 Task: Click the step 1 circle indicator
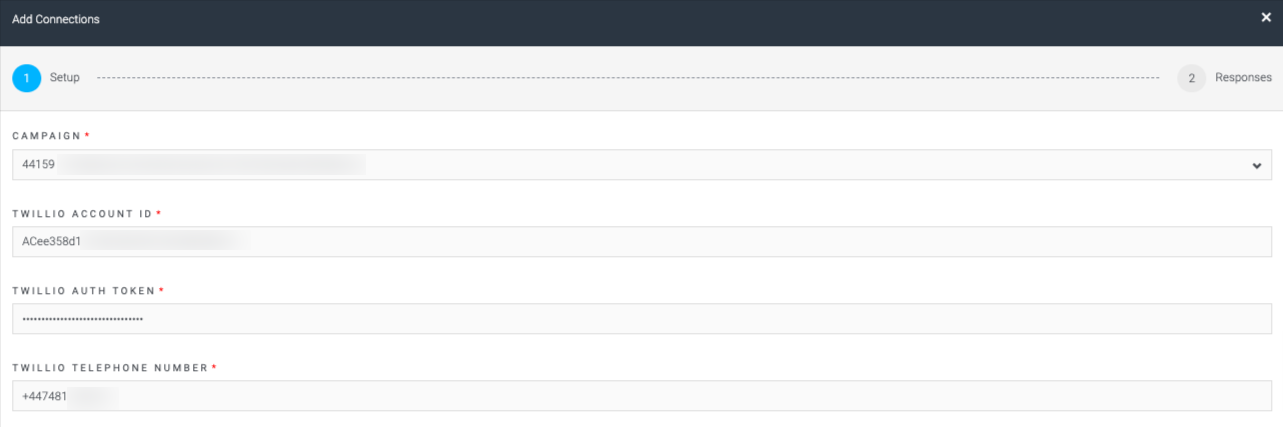pyautogui.click(x=27, y=78)
